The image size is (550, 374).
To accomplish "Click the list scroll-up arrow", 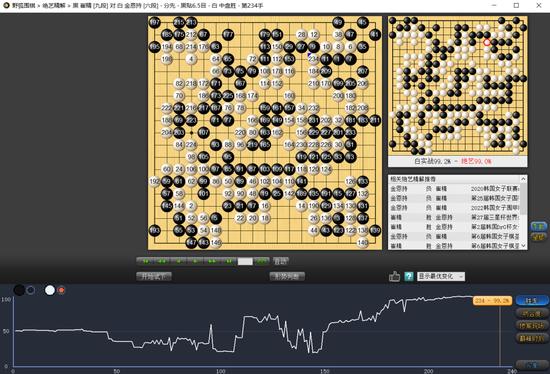I will point(523,179).
